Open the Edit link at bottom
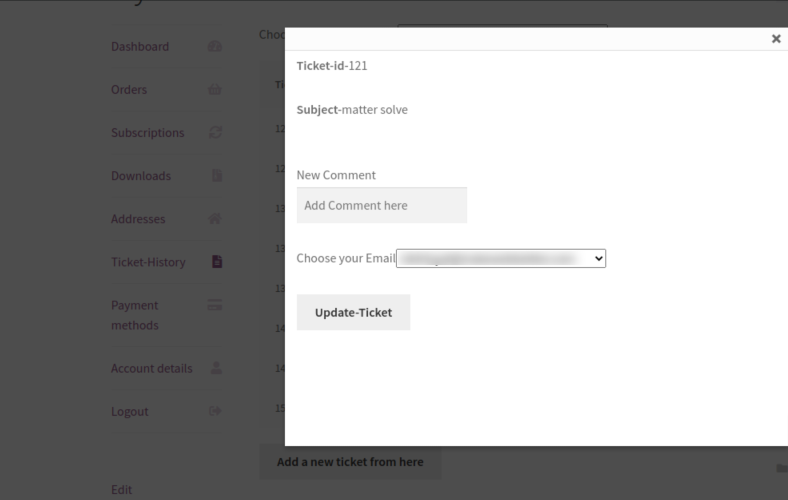The width and height of the screenshot is (788, 500). 122,489
